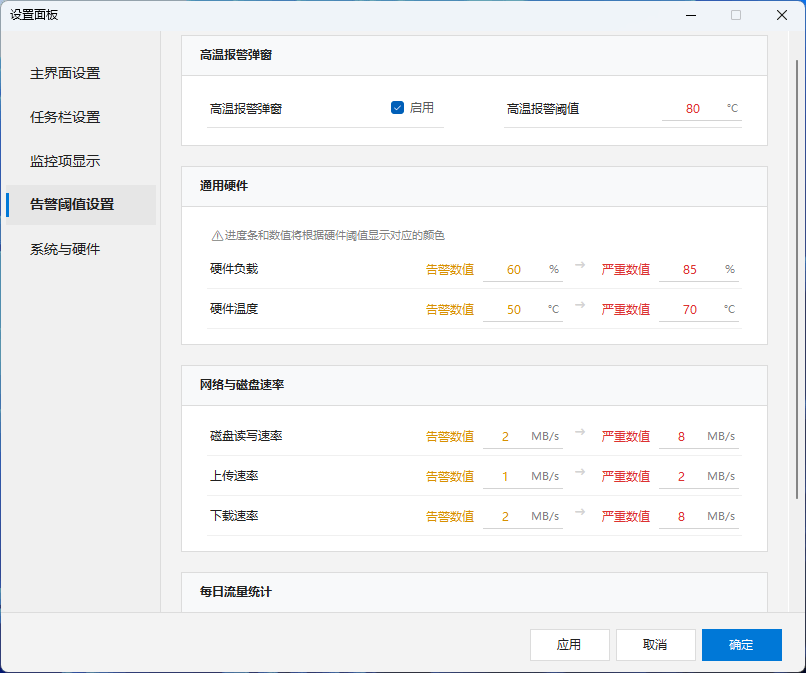Click the vertical scrollbar of settings
806x673 pixels.
coord(797,279)
